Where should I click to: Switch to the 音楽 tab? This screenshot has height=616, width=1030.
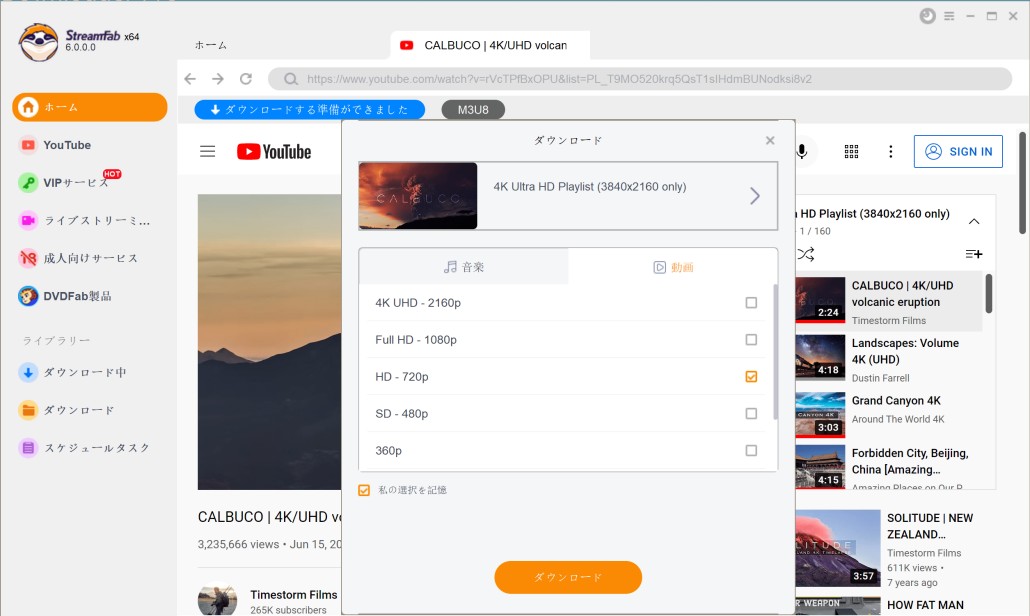464,267
